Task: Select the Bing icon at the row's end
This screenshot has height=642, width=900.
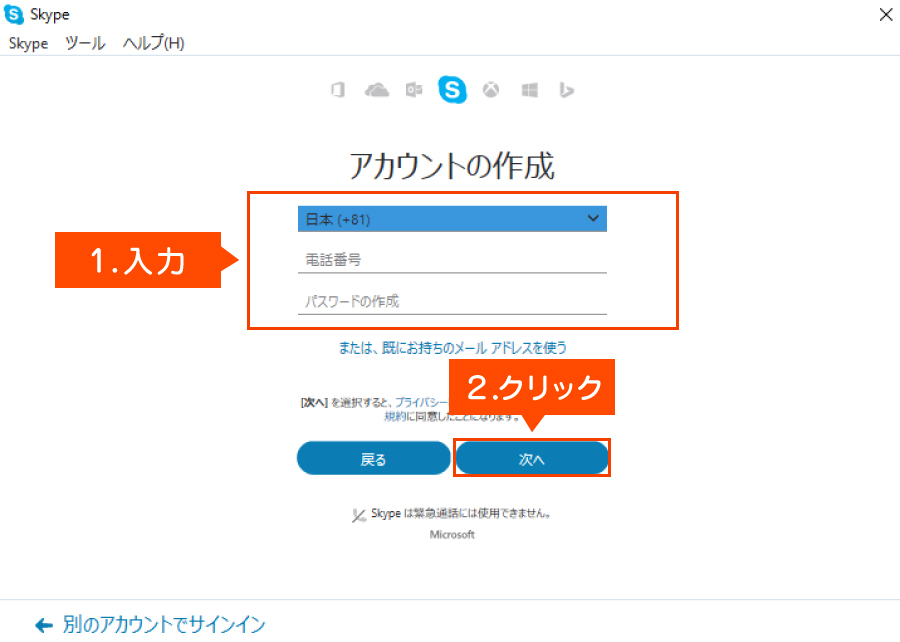Action: coord(566,90)
